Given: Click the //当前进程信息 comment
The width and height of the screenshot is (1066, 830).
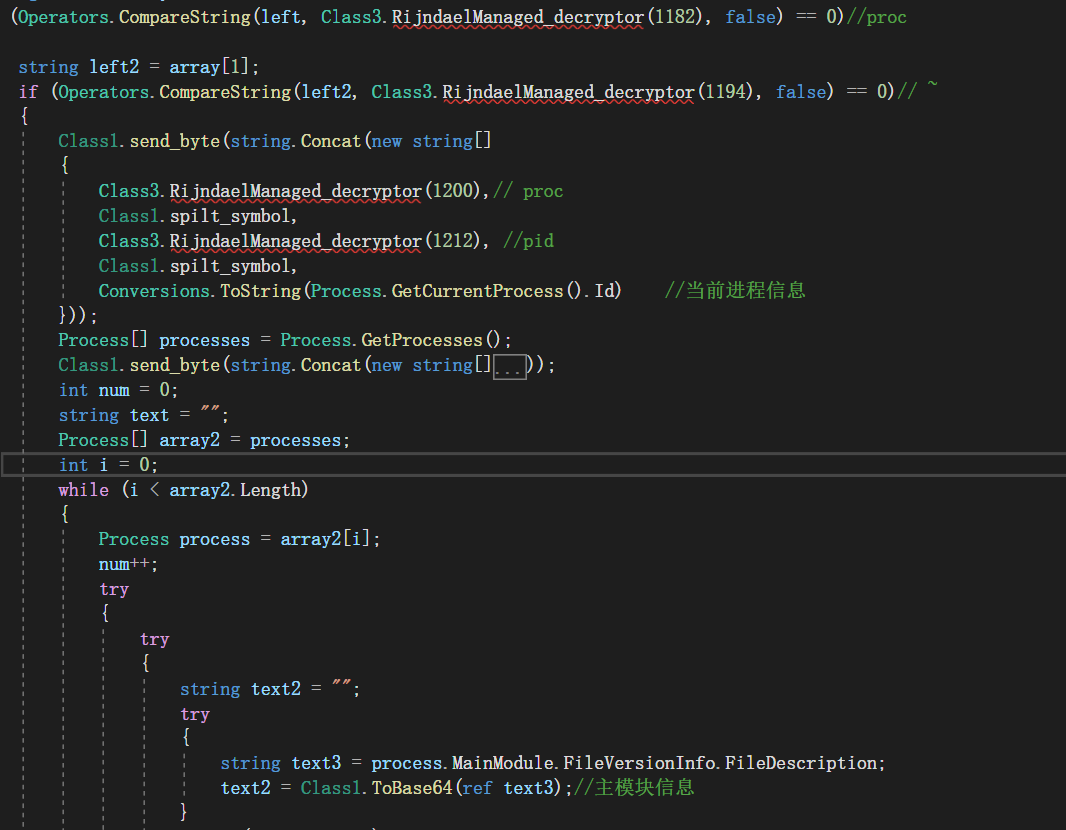Looking at the screenshot, I should click(x=735, y=290).
